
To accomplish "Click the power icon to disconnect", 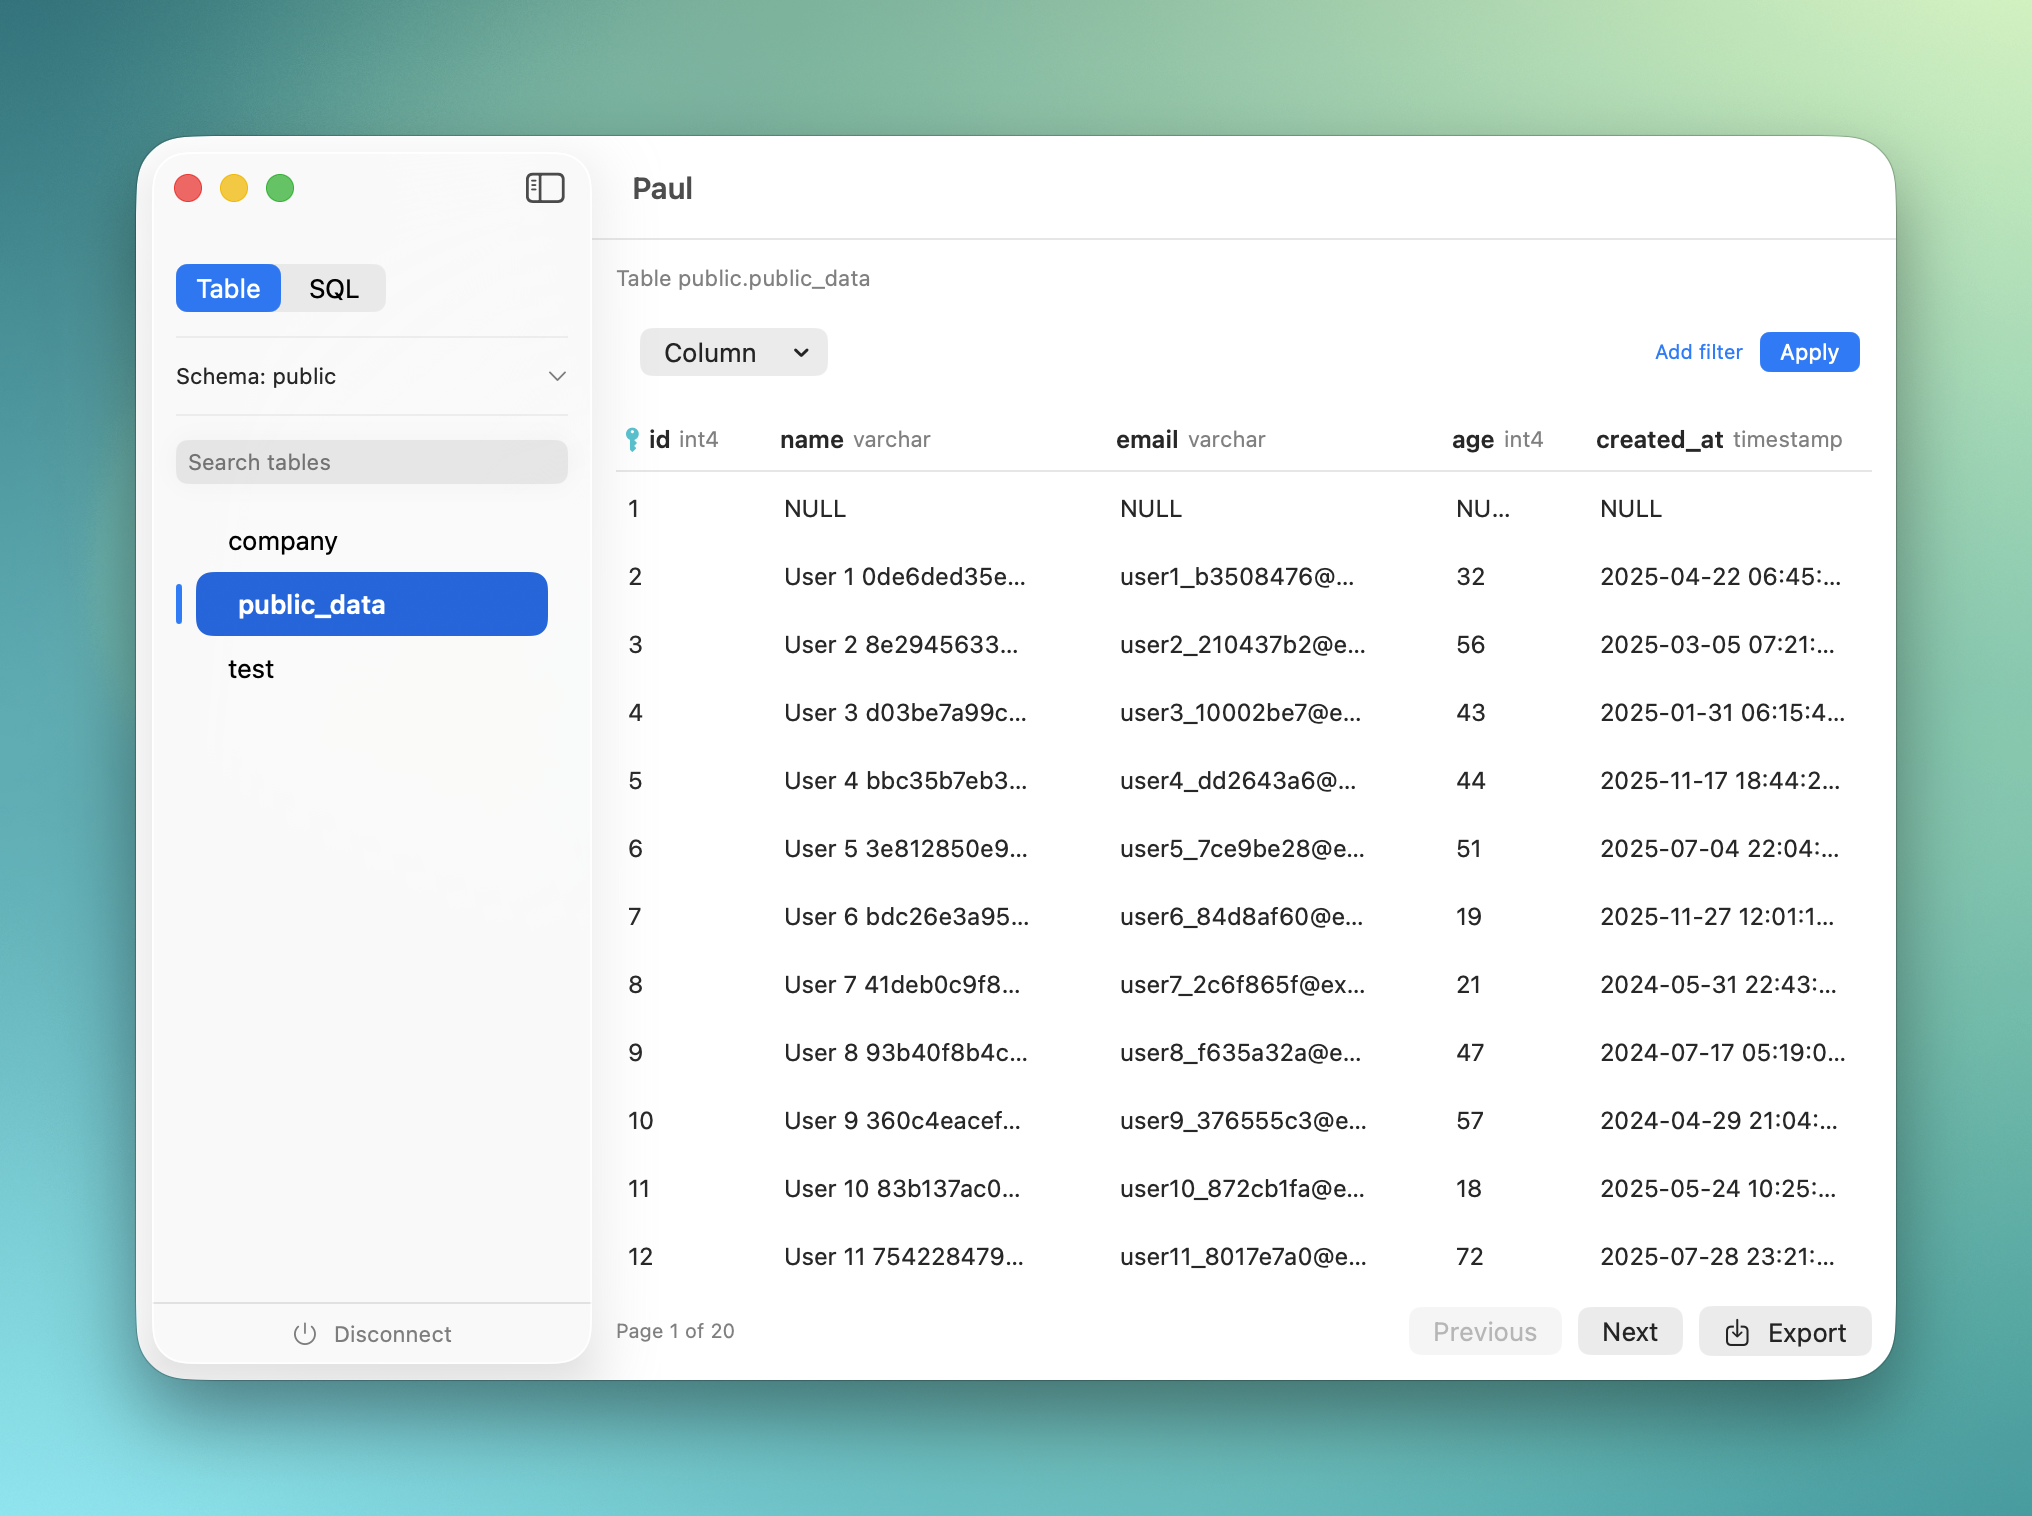I will click(305, 1334).
